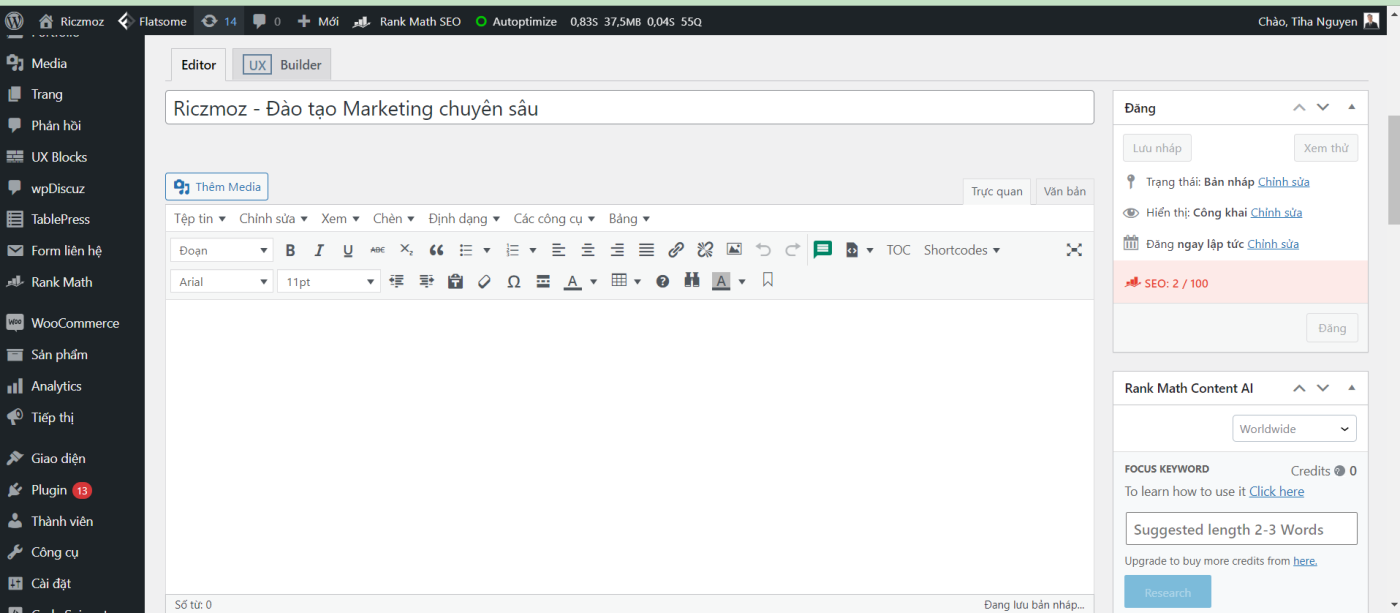
Task: Insert special character omega icon
Action: (x=514, y=282)
